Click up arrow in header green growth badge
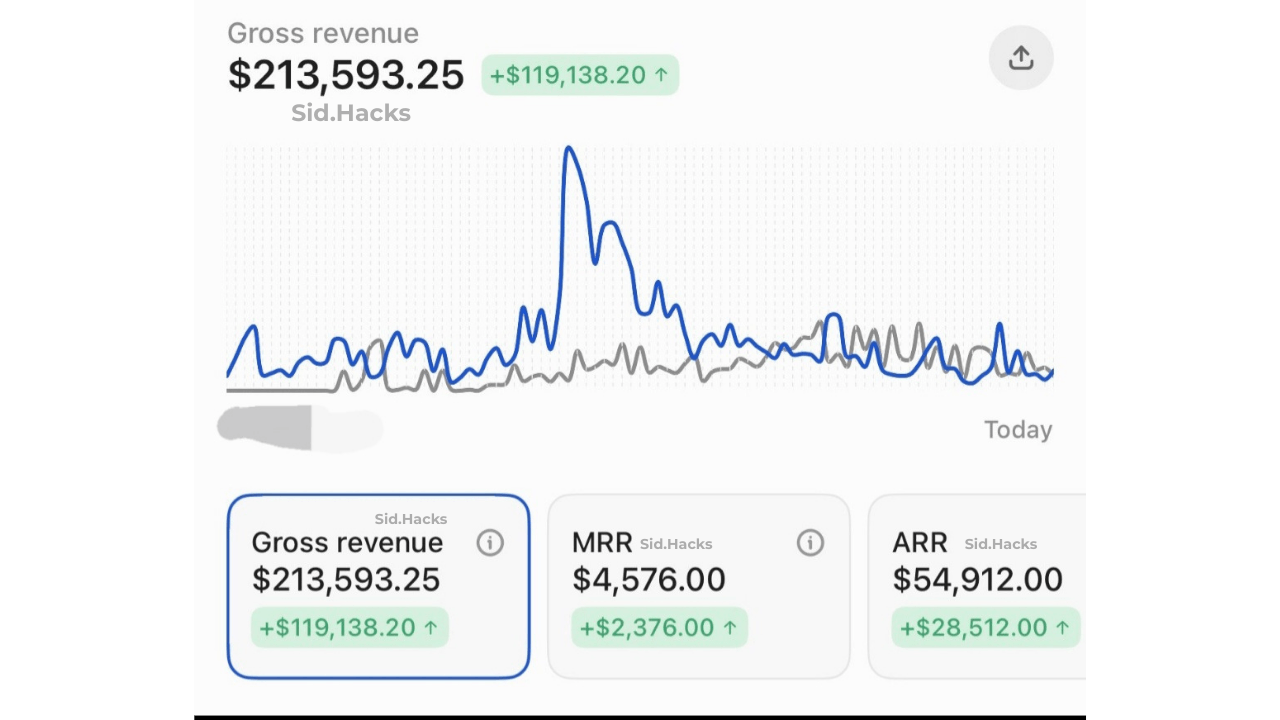Viewport: 1280px width, 720px height. (661, 75)
